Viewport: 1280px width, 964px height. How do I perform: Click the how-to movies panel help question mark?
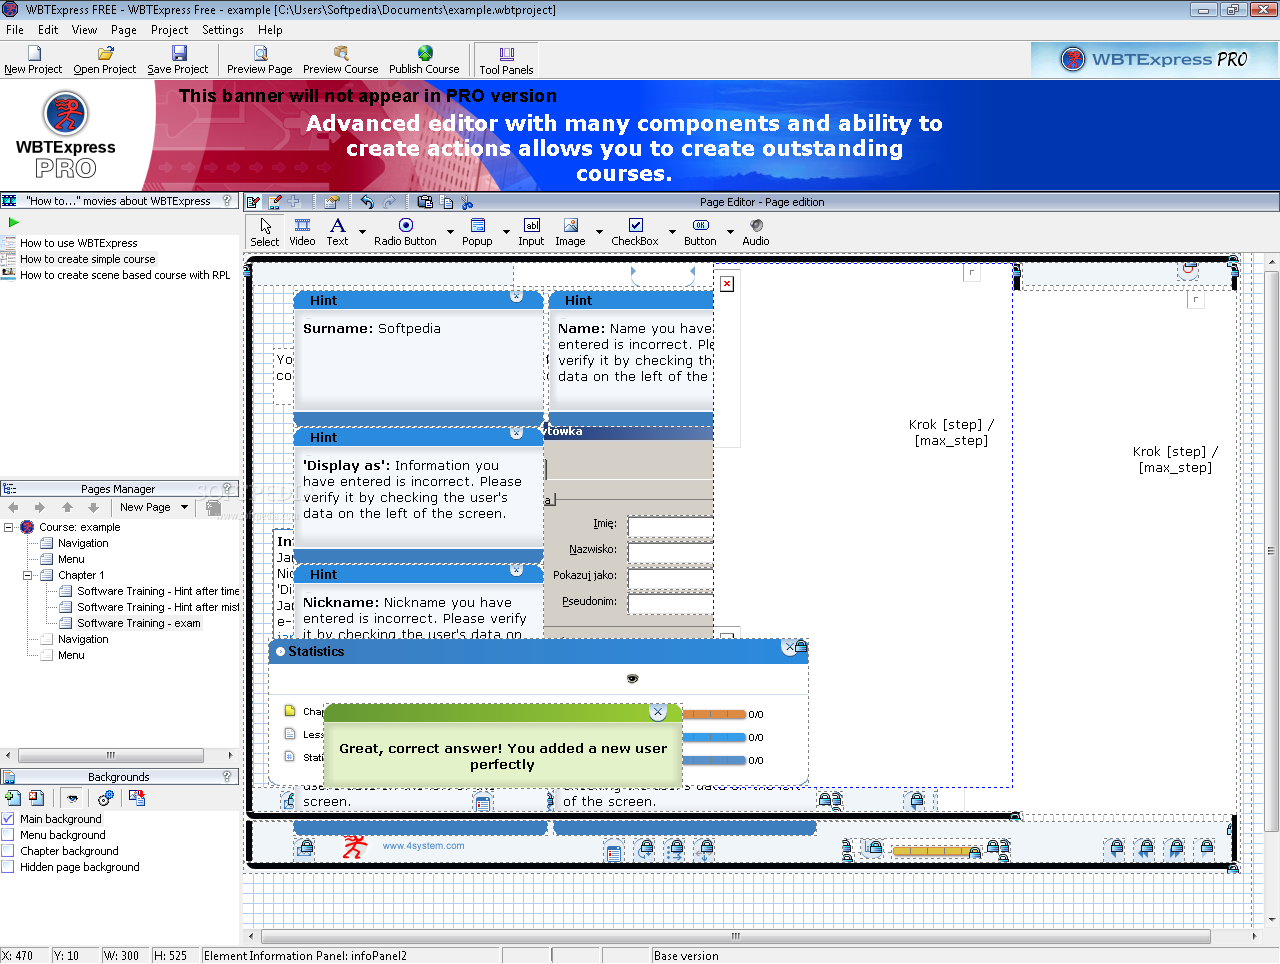(227, 201)
